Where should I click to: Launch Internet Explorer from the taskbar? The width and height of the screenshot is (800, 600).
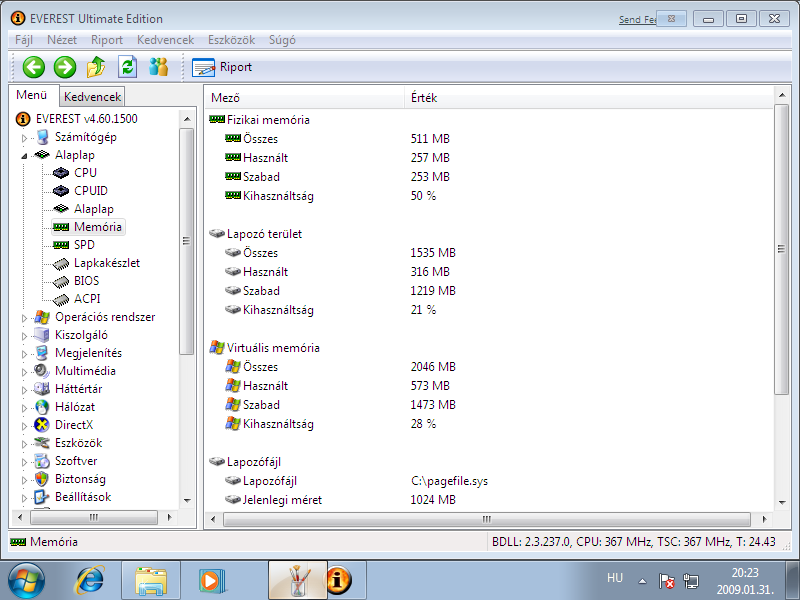tap(90, 581)
